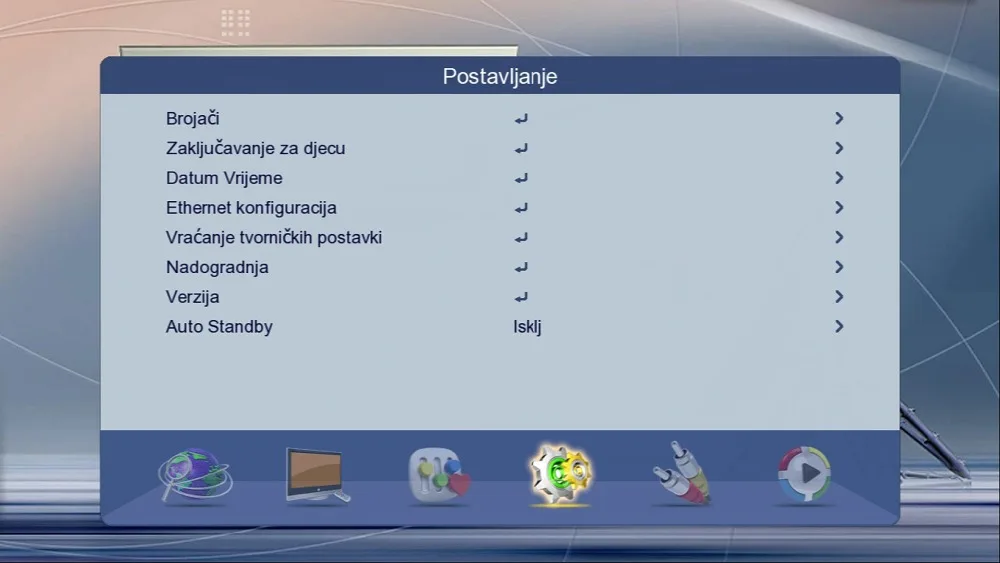Viewport: 1000px width, 563px height.
Task: Expand chevron on Ethernet konfiguracija row
Action: pyautogui.click(x=839, y=207)
